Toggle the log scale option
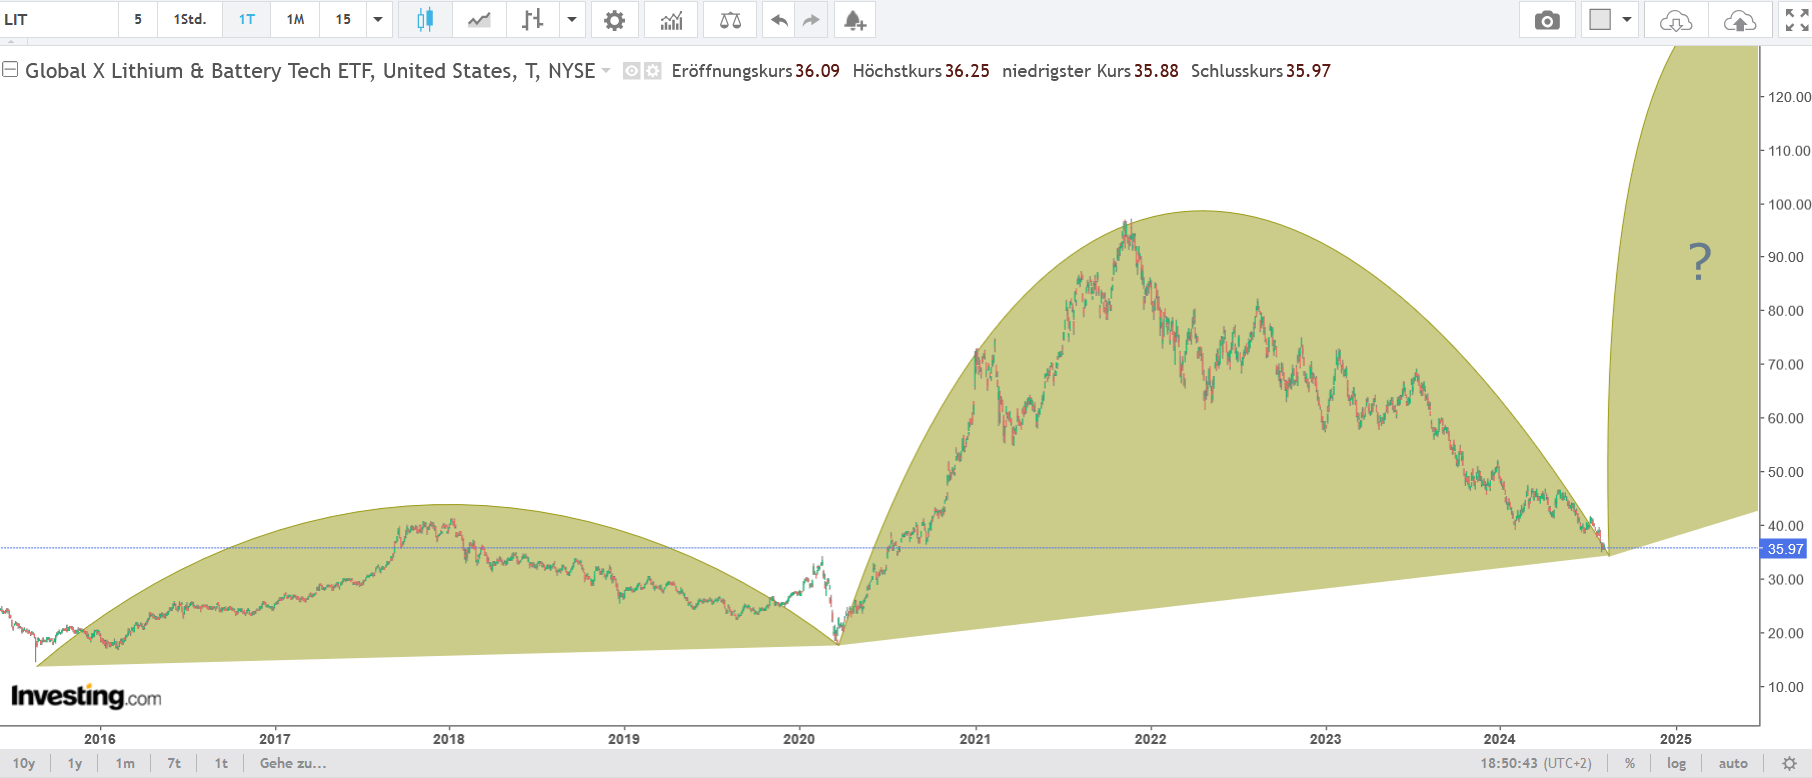The height and width of the screenshot is (778, 1812). pos(1676,763)
